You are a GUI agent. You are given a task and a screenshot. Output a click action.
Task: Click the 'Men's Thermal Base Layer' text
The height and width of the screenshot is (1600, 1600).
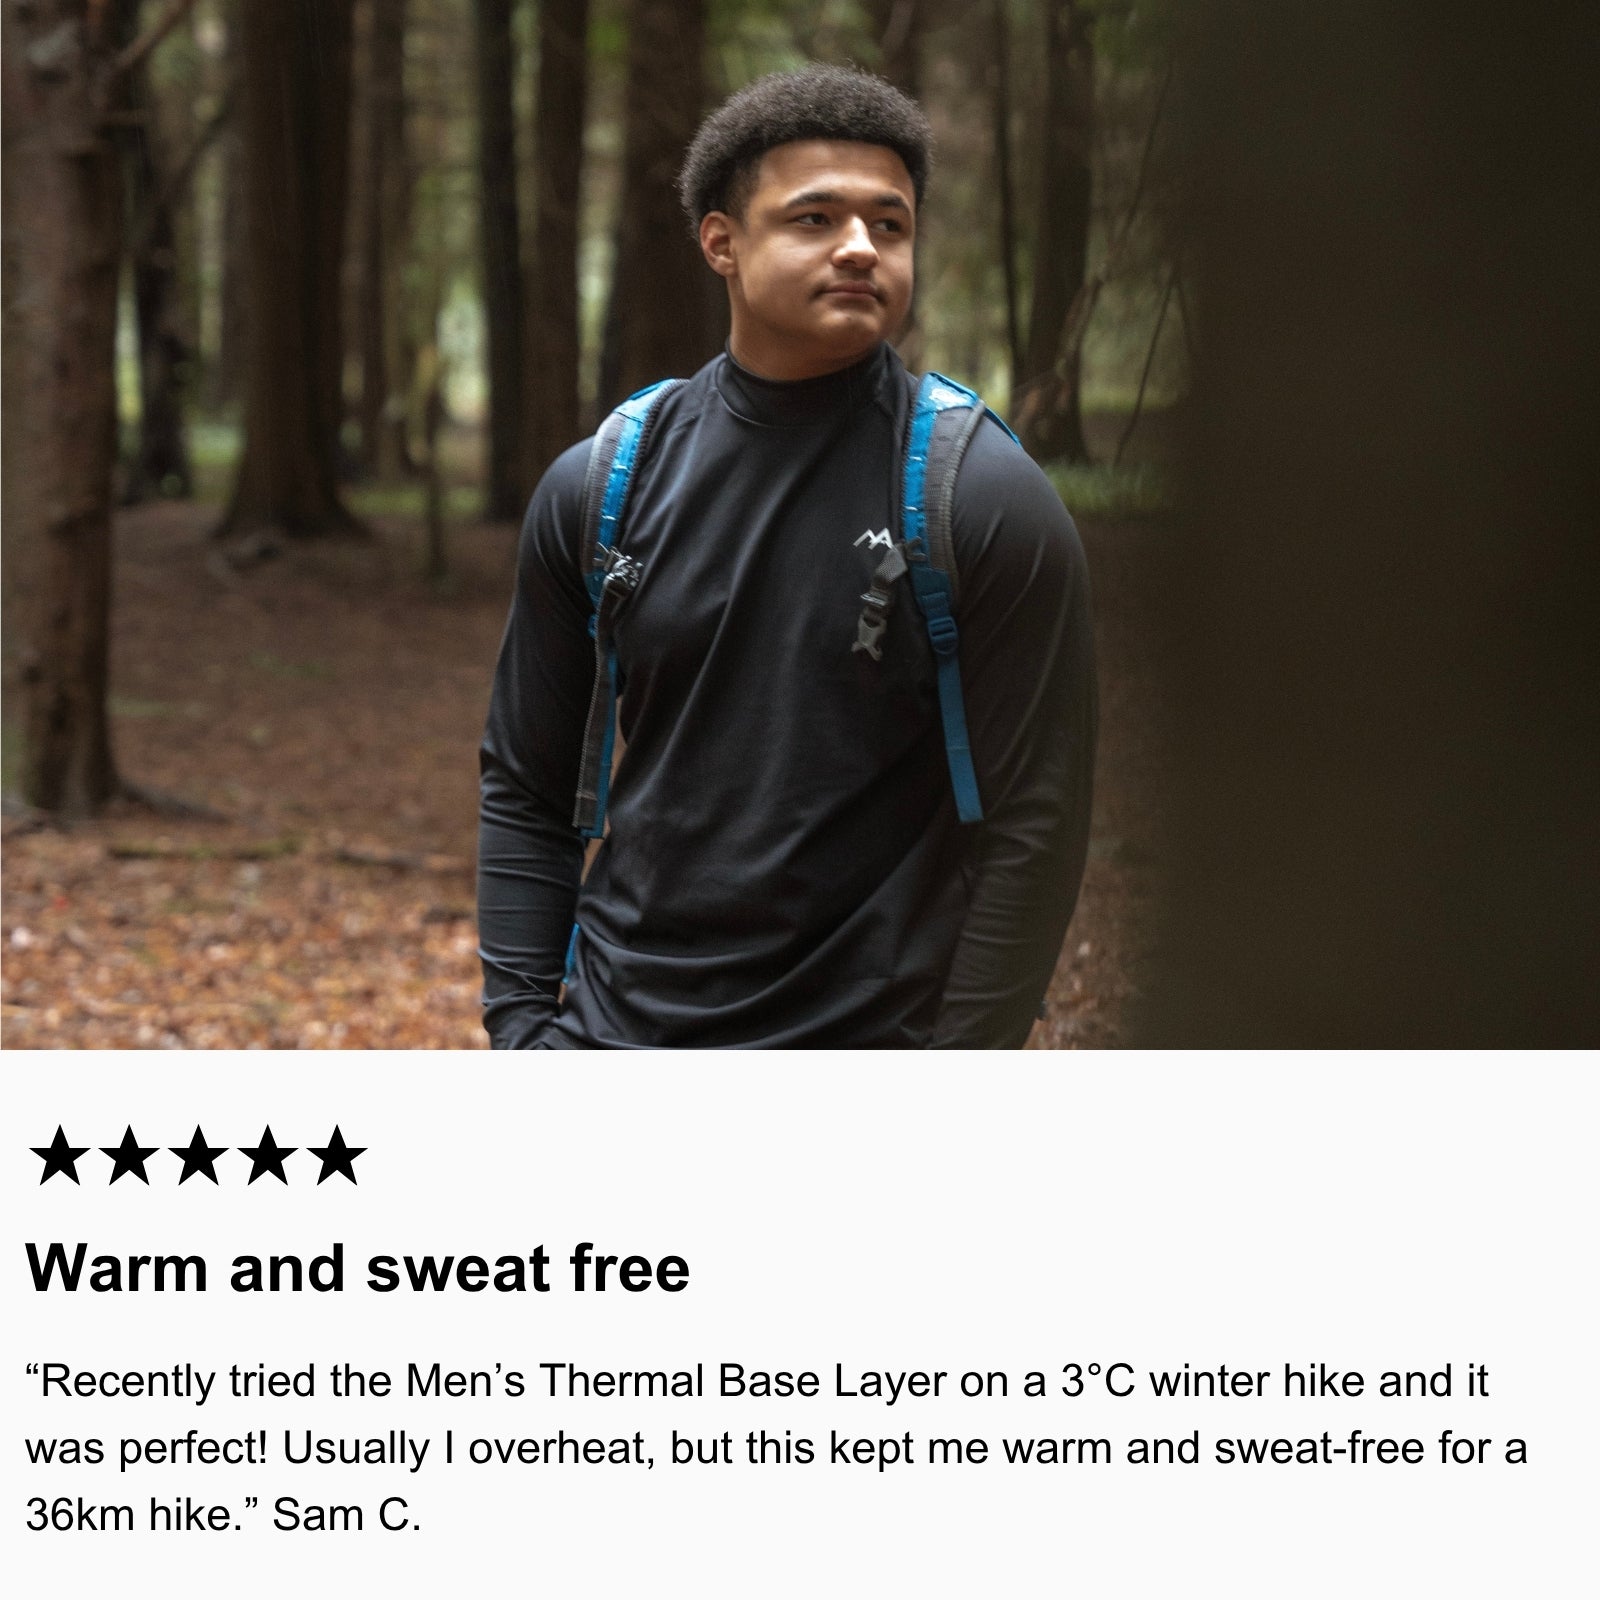click(676, 1382)
